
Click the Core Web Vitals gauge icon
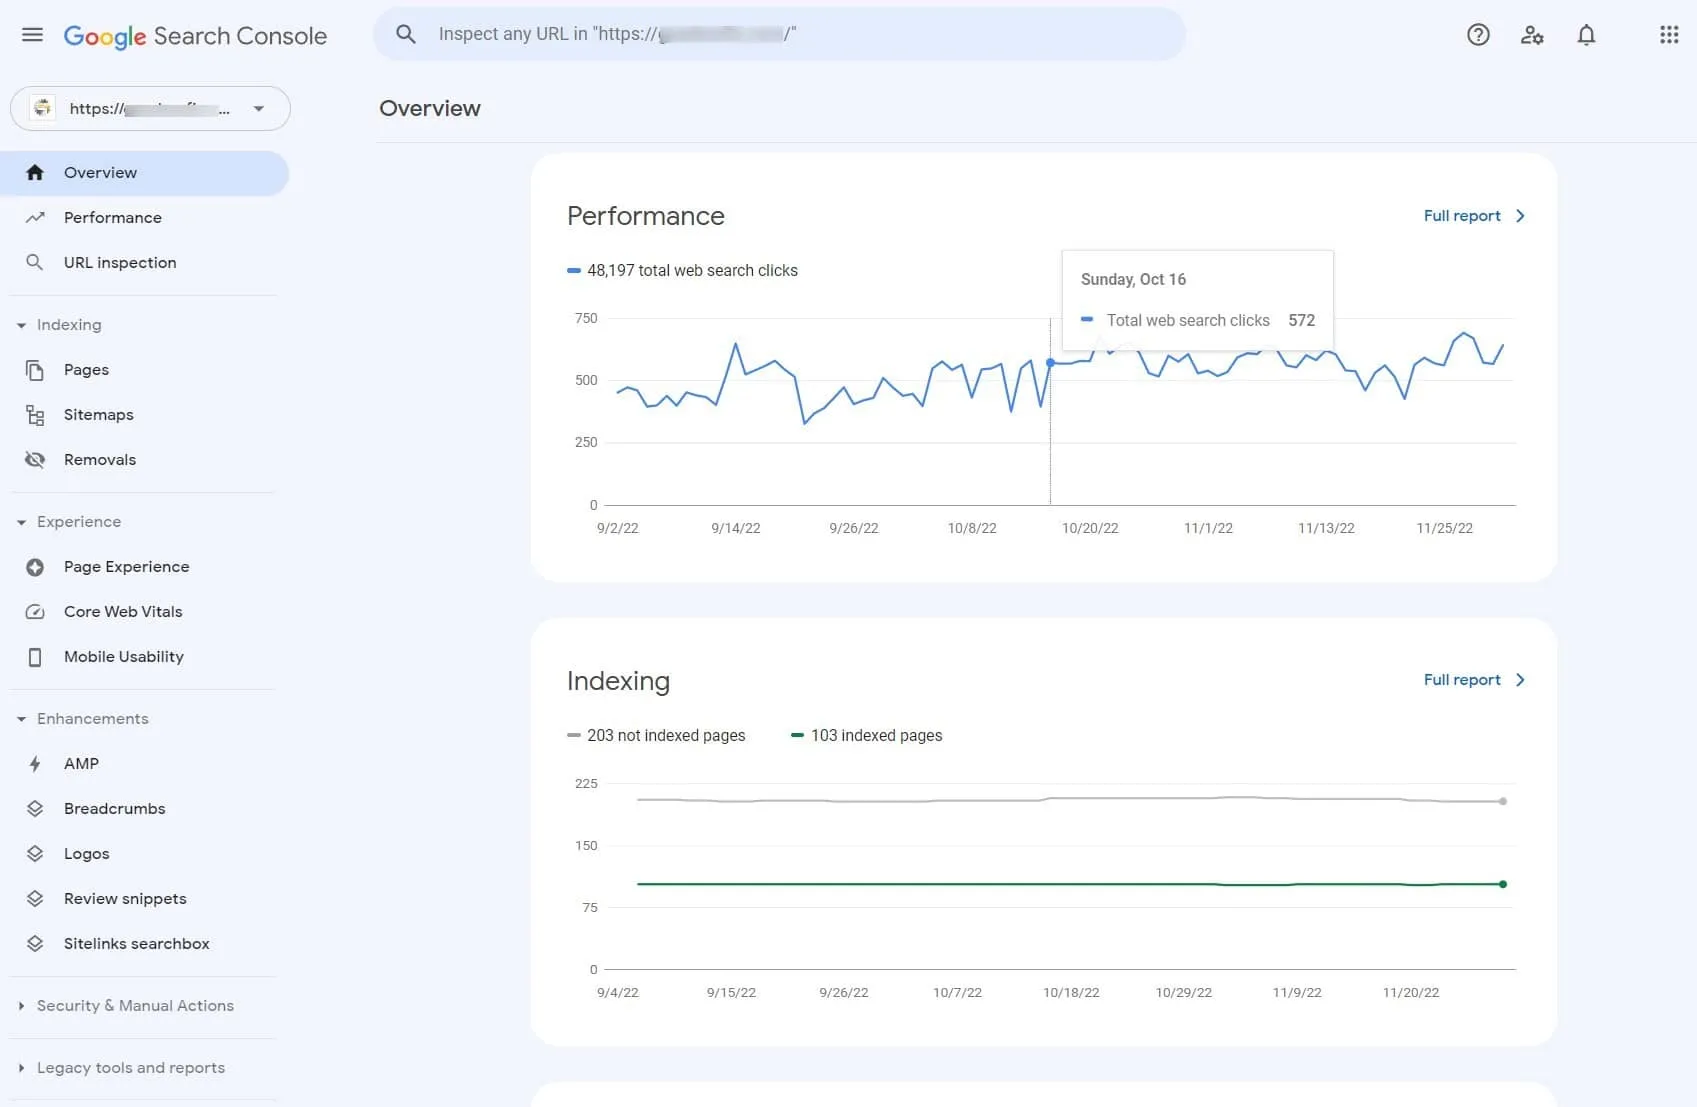pyautogui.click(x=35, y=612)
